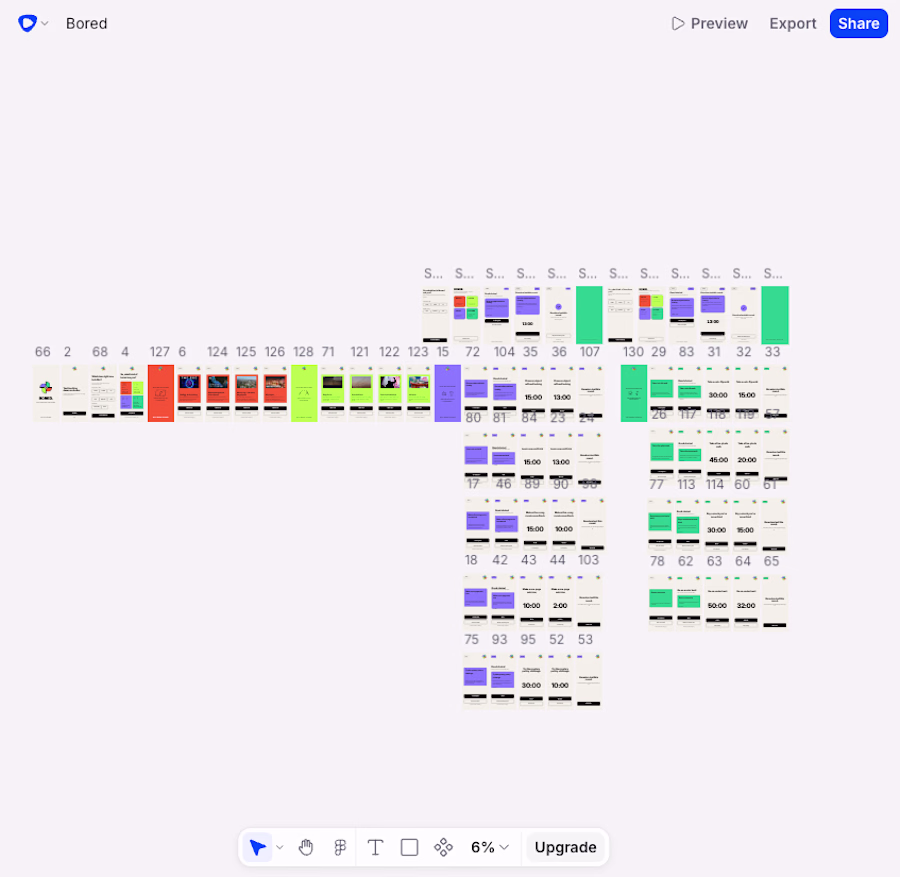The height and width of the screenshot is (877, 900).
Task: Select the frame label 62
Action: [x=686, y=561]
